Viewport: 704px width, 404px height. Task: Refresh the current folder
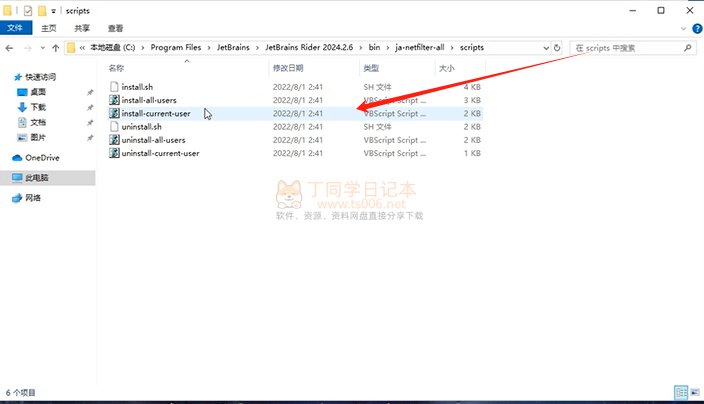tap(557, 48)
